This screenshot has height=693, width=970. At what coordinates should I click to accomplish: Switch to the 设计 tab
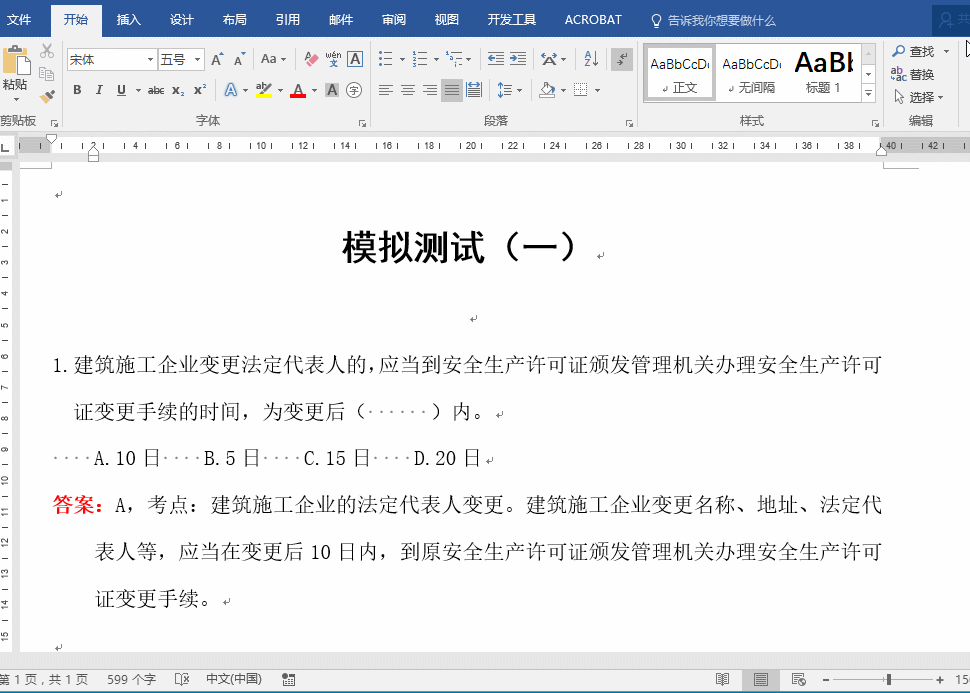(x=182, y=20)
